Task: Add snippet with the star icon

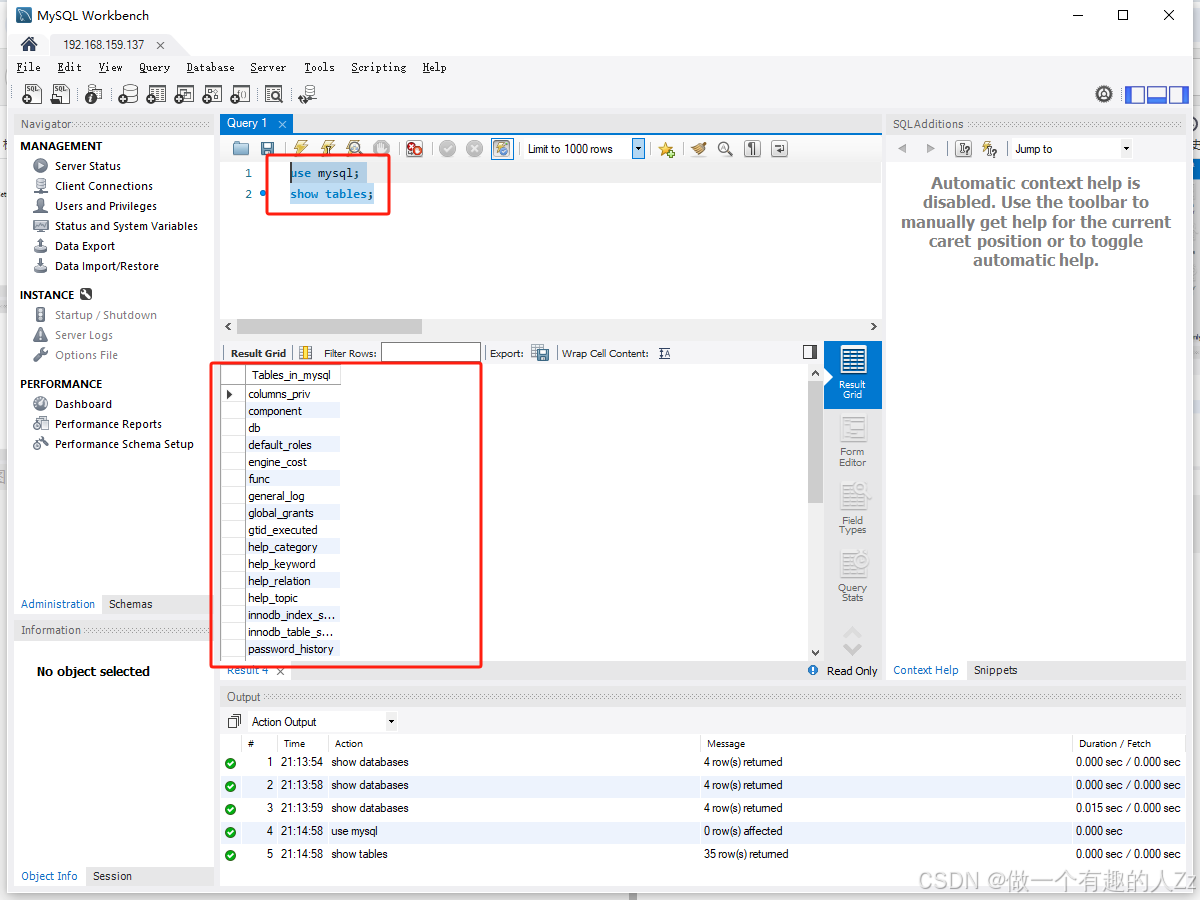Action: point(666,149)
